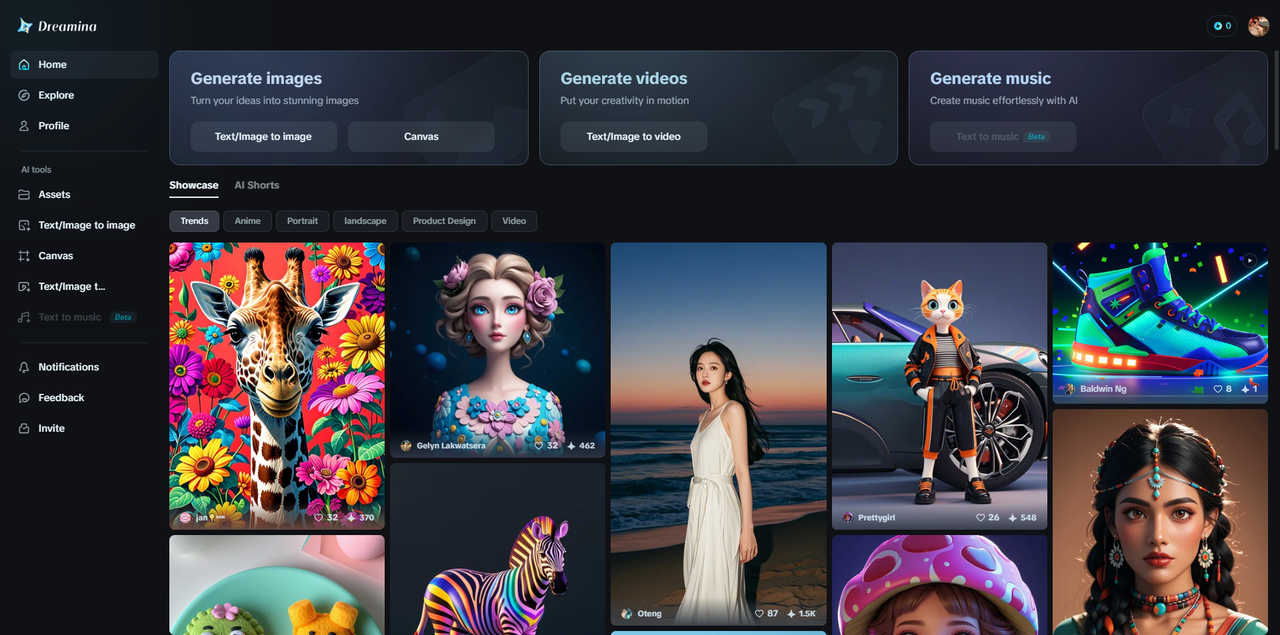Select the landscape filter chip

tap(365, 221)
